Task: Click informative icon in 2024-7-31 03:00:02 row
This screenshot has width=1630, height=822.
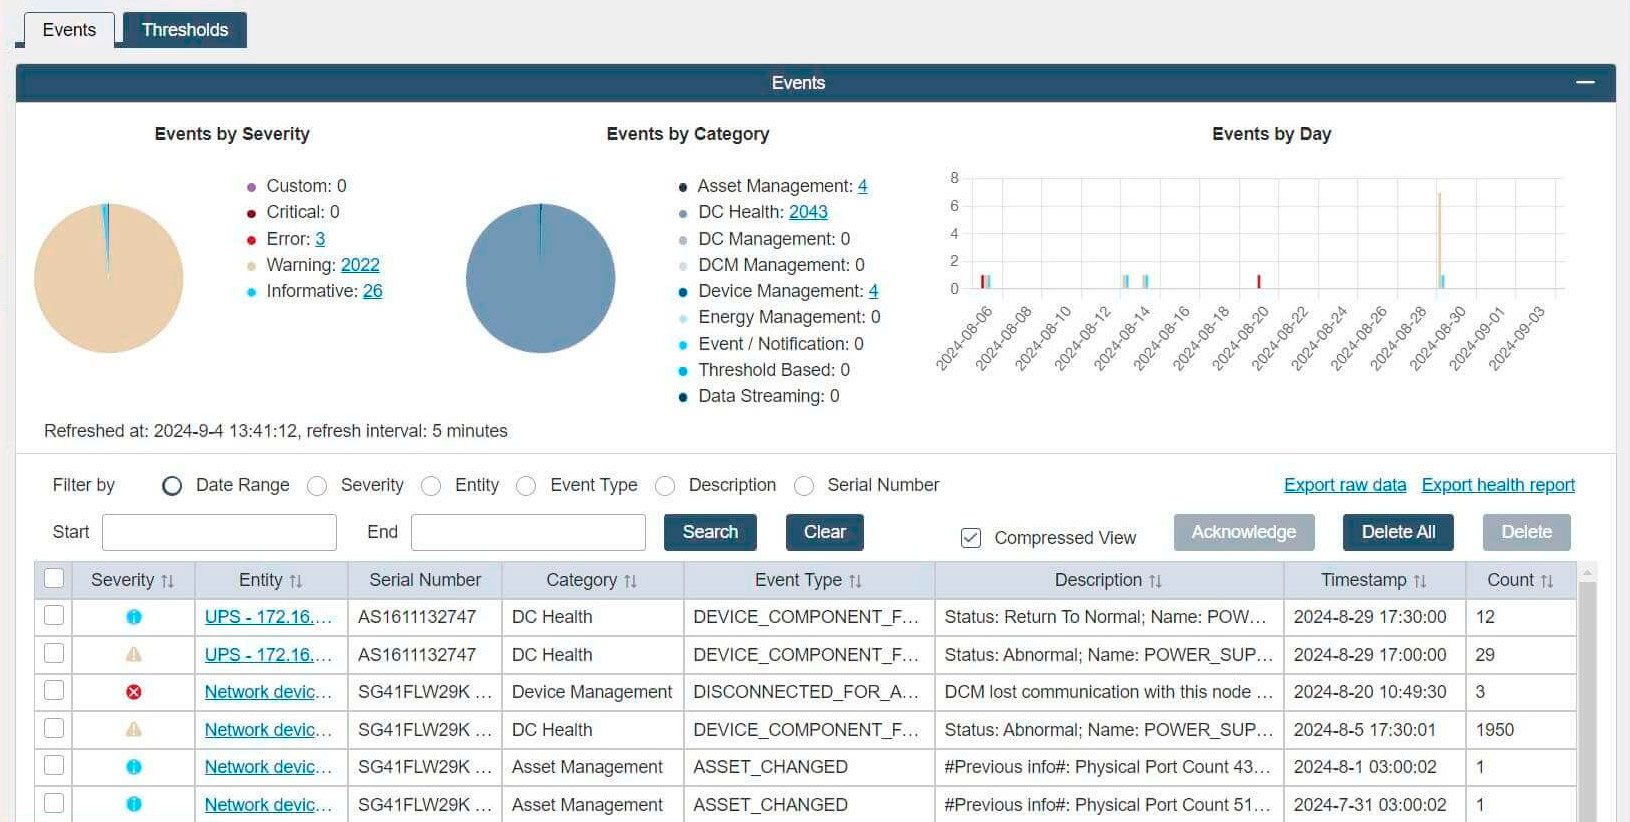Action: 134,804
